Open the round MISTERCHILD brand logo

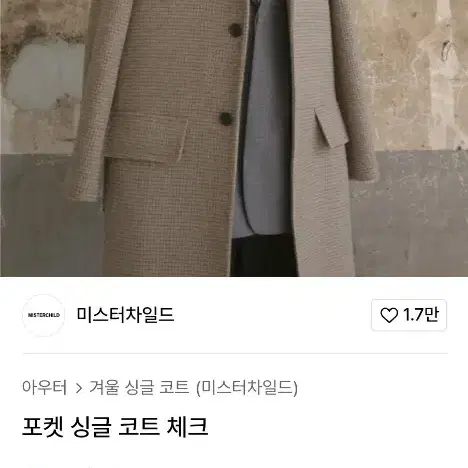[44, 315]
